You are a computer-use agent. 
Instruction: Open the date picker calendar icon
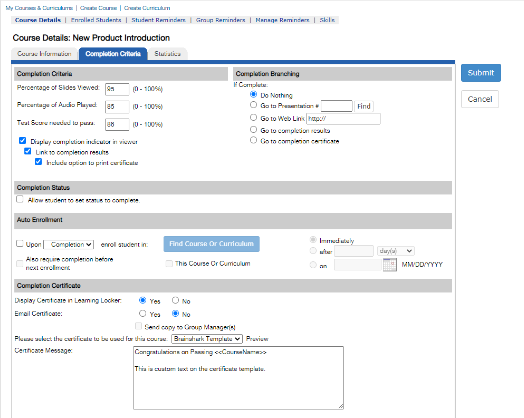390,265
